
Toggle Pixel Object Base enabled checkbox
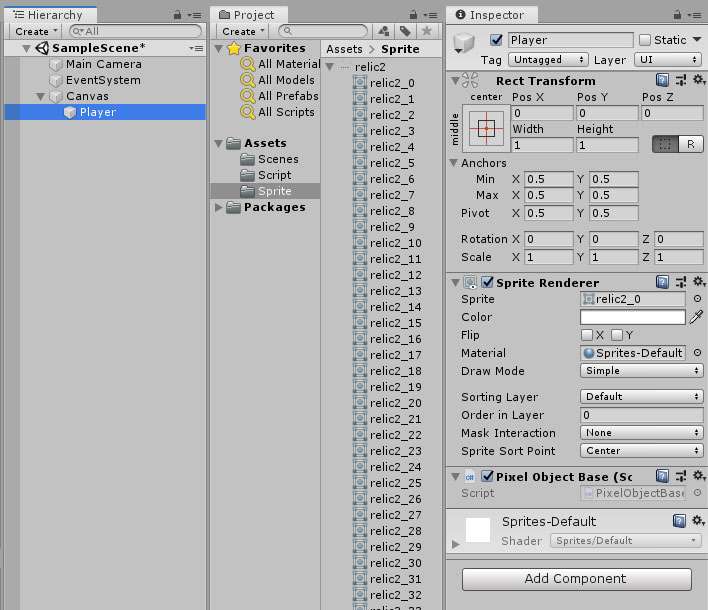487,476
